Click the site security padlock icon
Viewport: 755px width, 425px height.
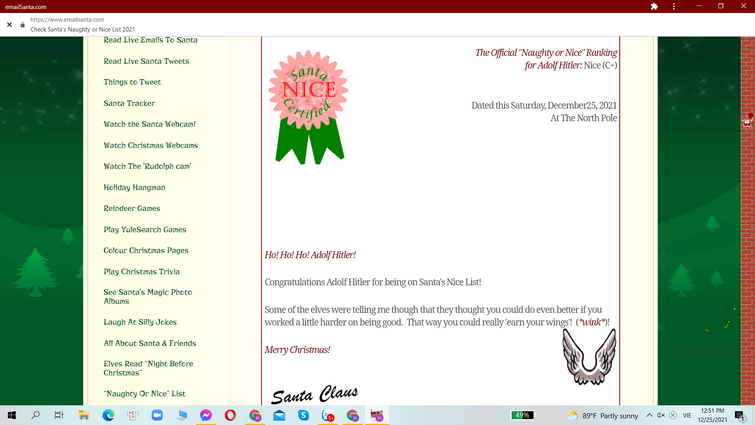click(x=22, y=25)
